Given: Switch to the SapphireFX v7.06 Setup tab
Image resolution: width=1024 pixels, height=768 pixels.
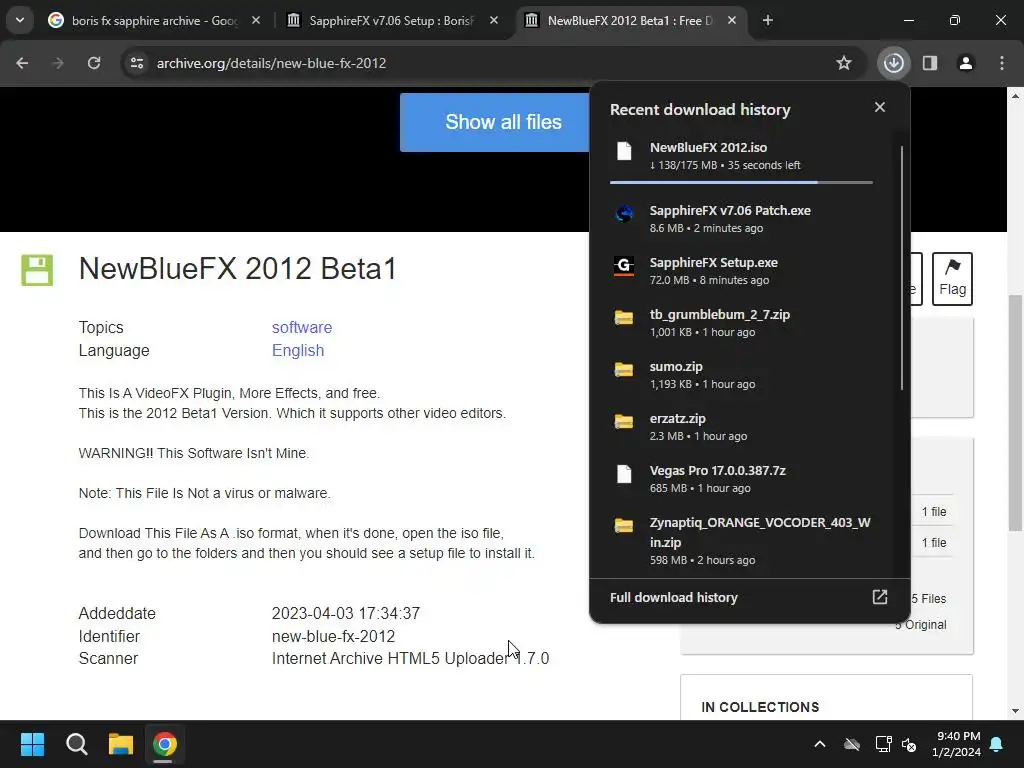Looking at the screenshot, I should click(391, 21).
